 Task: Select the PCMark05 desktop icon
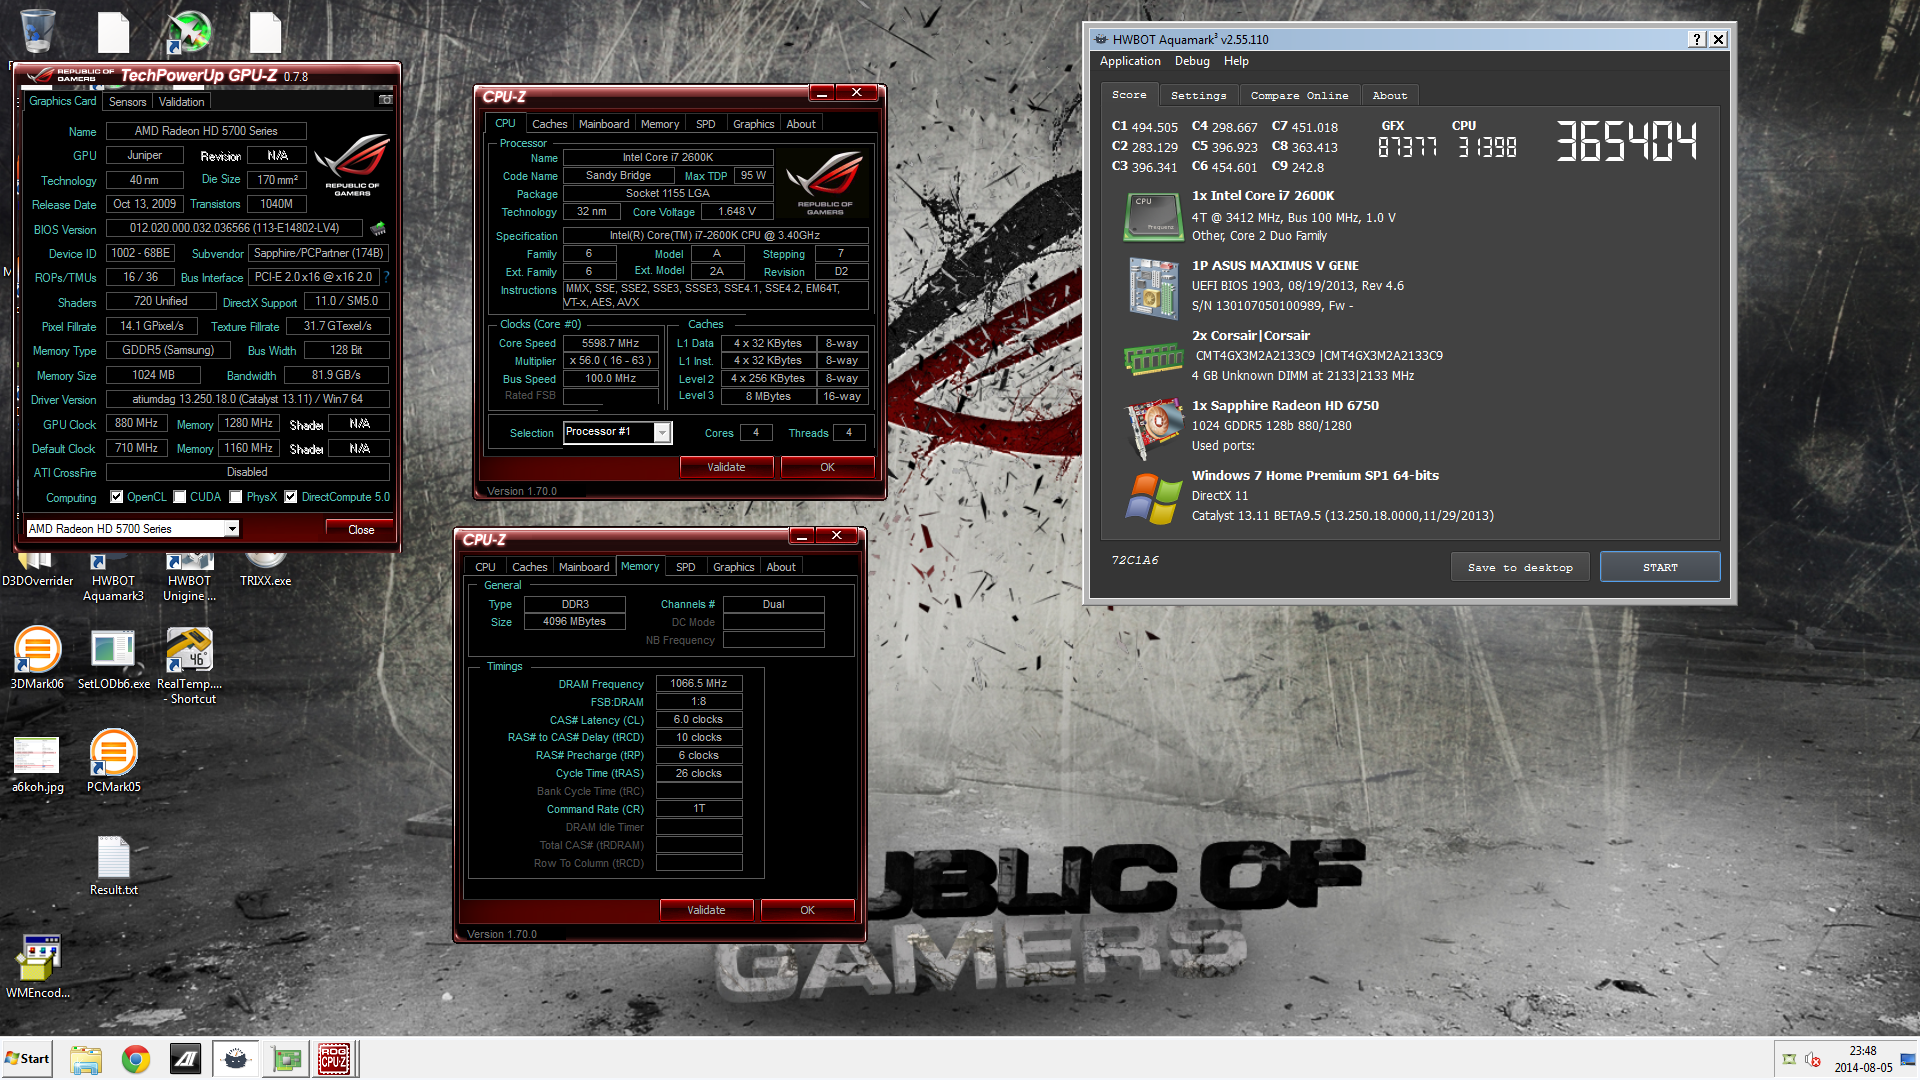tap(113, 762)
